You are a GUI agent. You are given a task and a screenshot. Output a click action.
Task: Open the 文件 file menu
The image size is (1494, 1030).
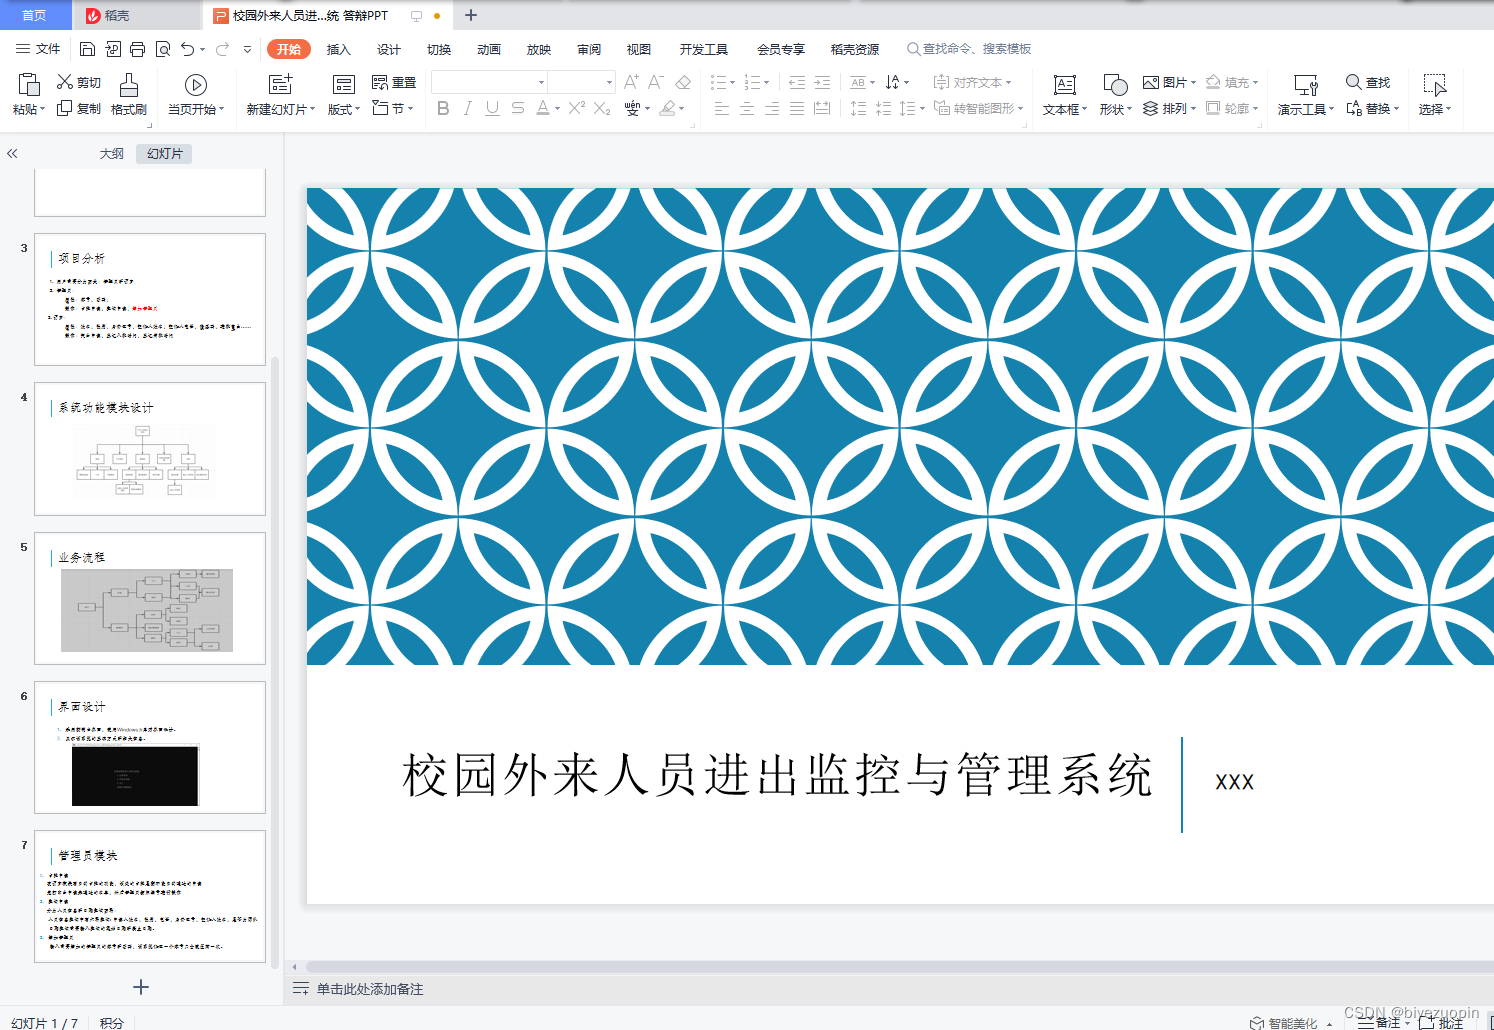point(38,48)
